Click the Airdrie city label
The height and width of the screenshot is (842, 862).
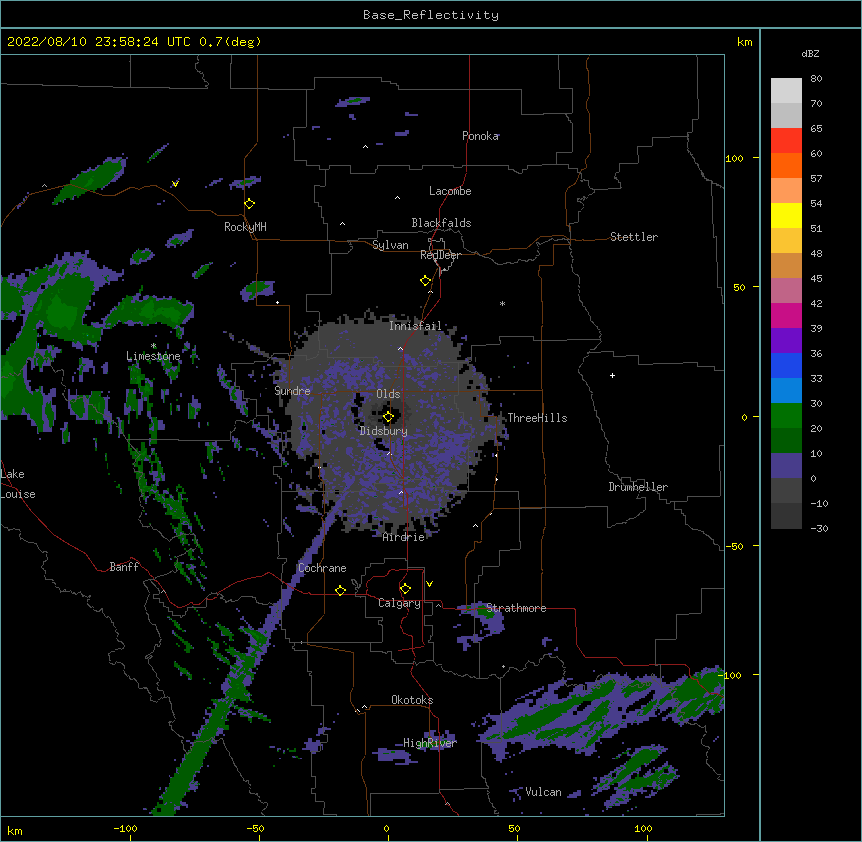404,537
